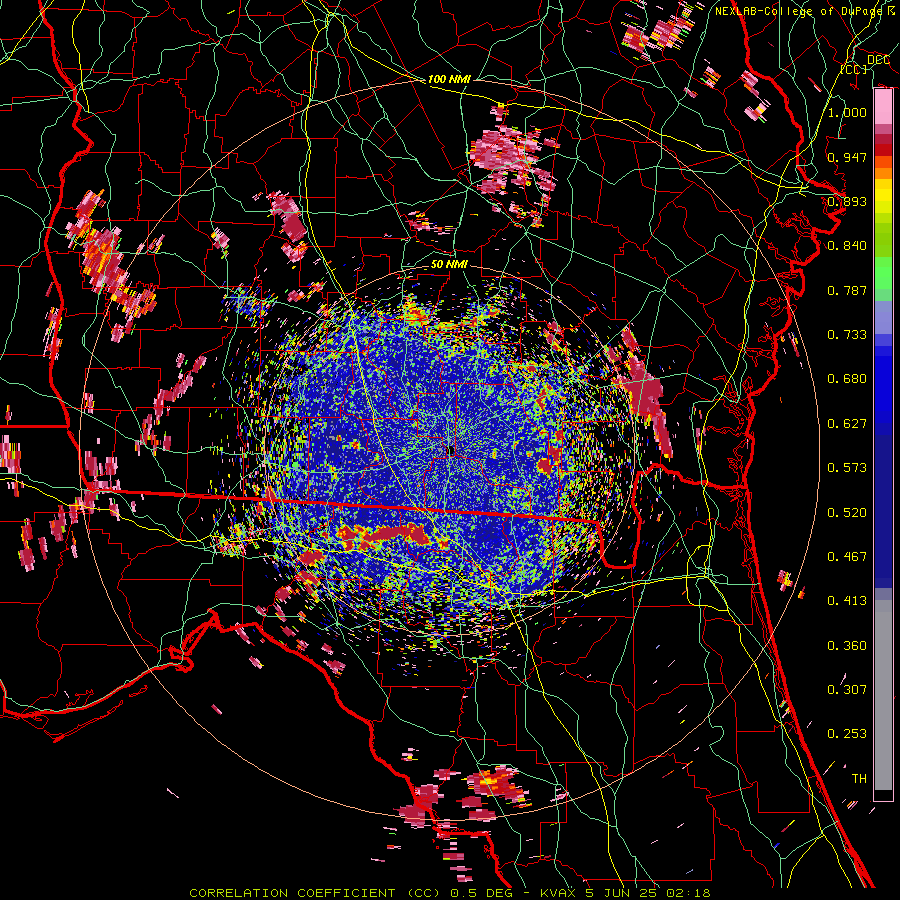Pick the light pink color bar segment near 1.000
Screen dimensions: 900x900
click(883, 107)
